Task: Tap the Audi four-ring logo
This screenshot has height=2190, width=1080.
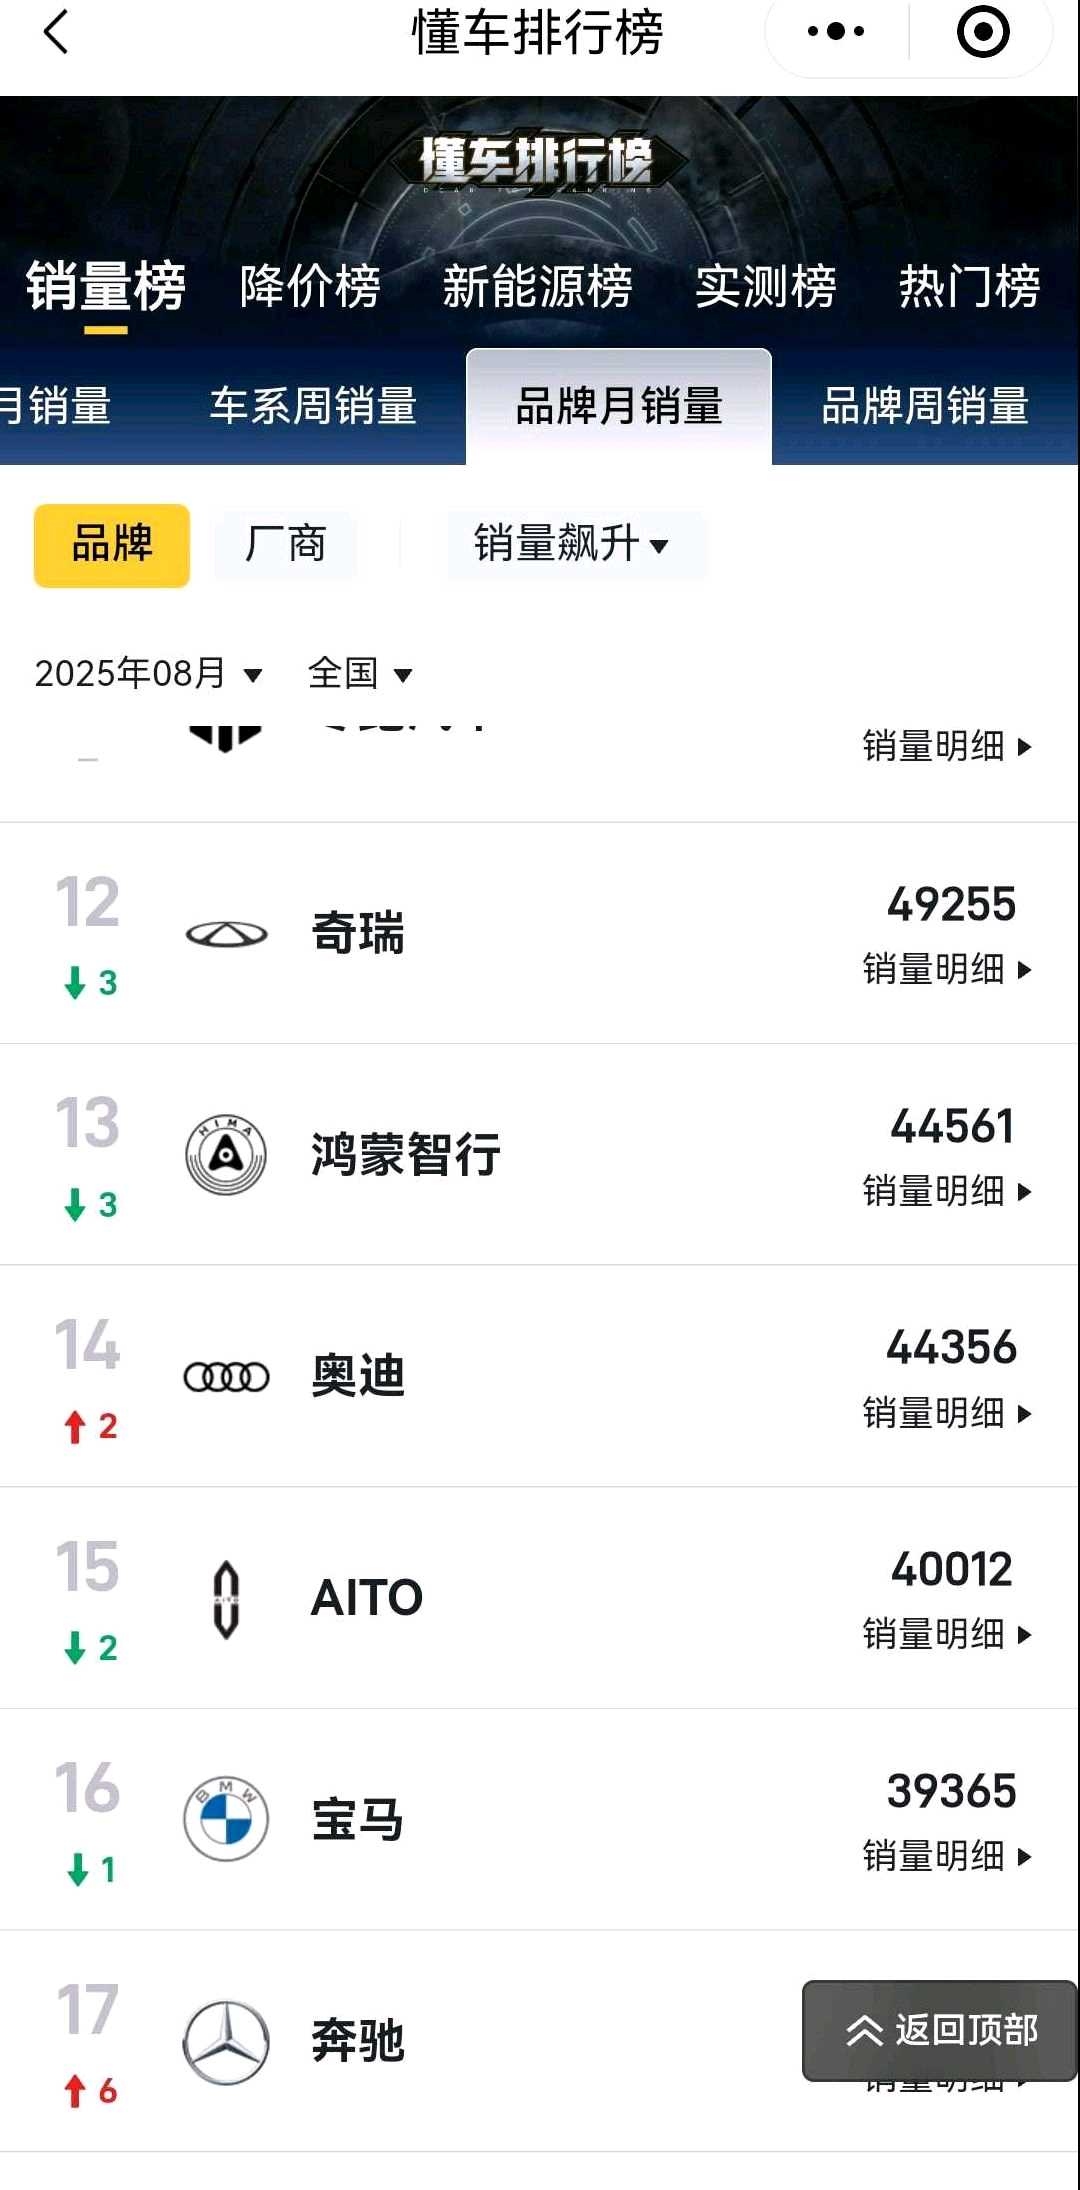Action: 226,1377
